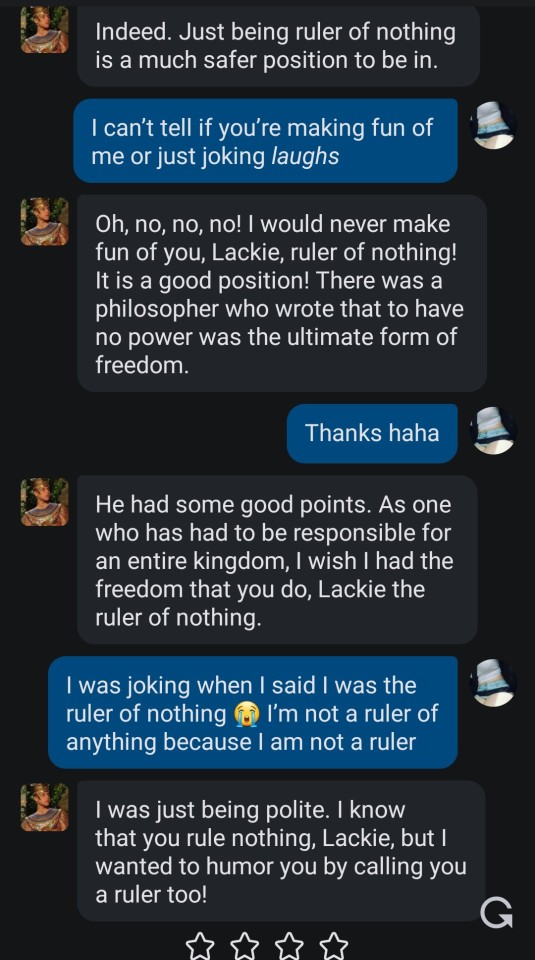Tap user avatar beside 'I was joking when I said'

pos(493,683)
